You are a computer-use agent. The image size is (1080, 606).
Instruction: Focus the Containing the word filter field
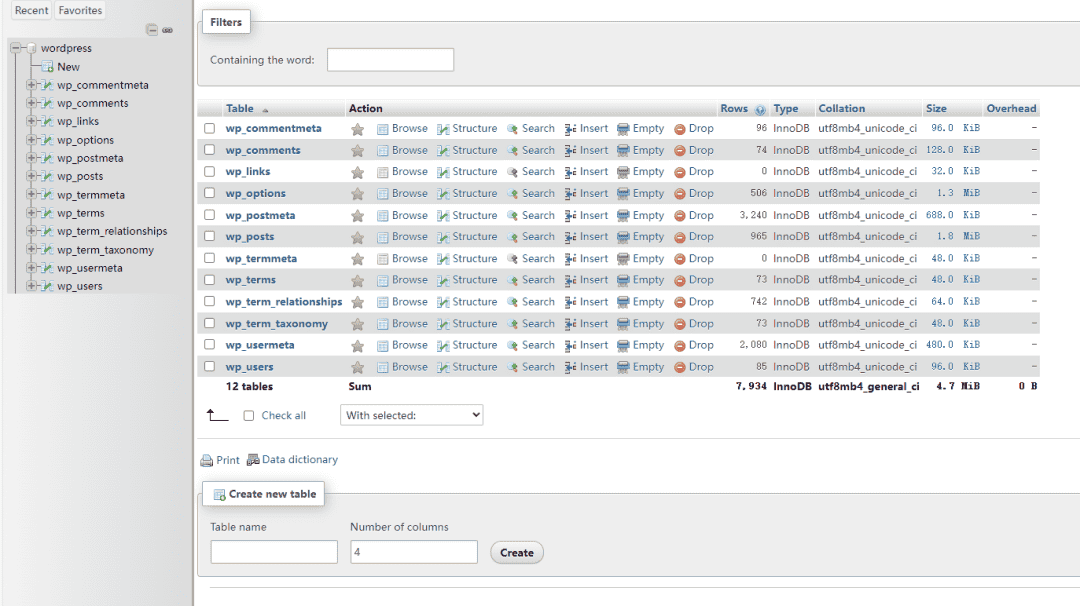click(x=390, y=60)
